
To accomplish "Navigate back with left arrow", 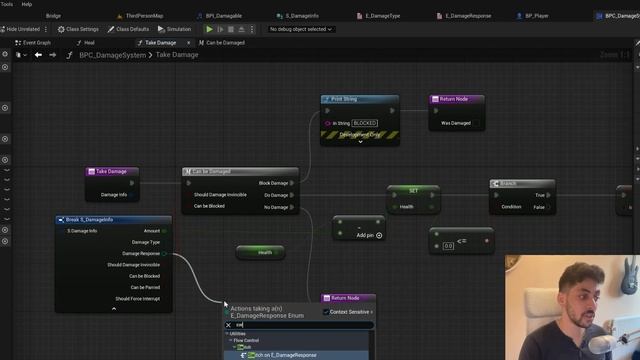I will [38, 55].
